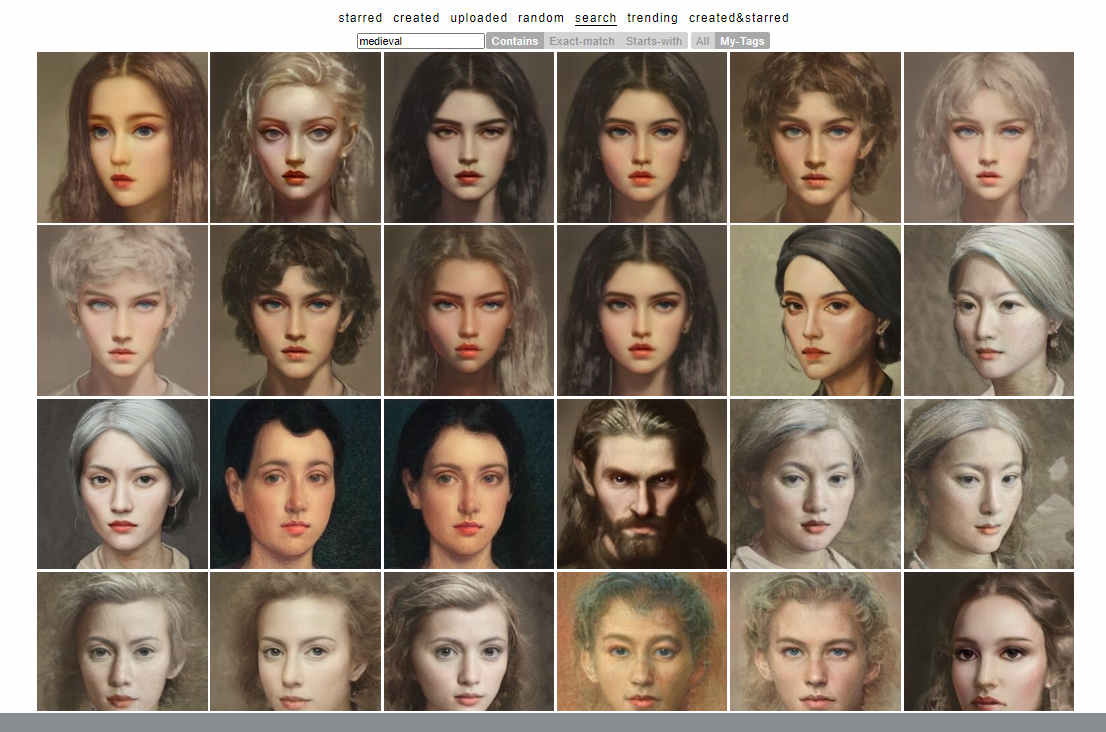
Task: Select the orange pastel portrait with blue-green curls
Action: (x=642, y=641)
